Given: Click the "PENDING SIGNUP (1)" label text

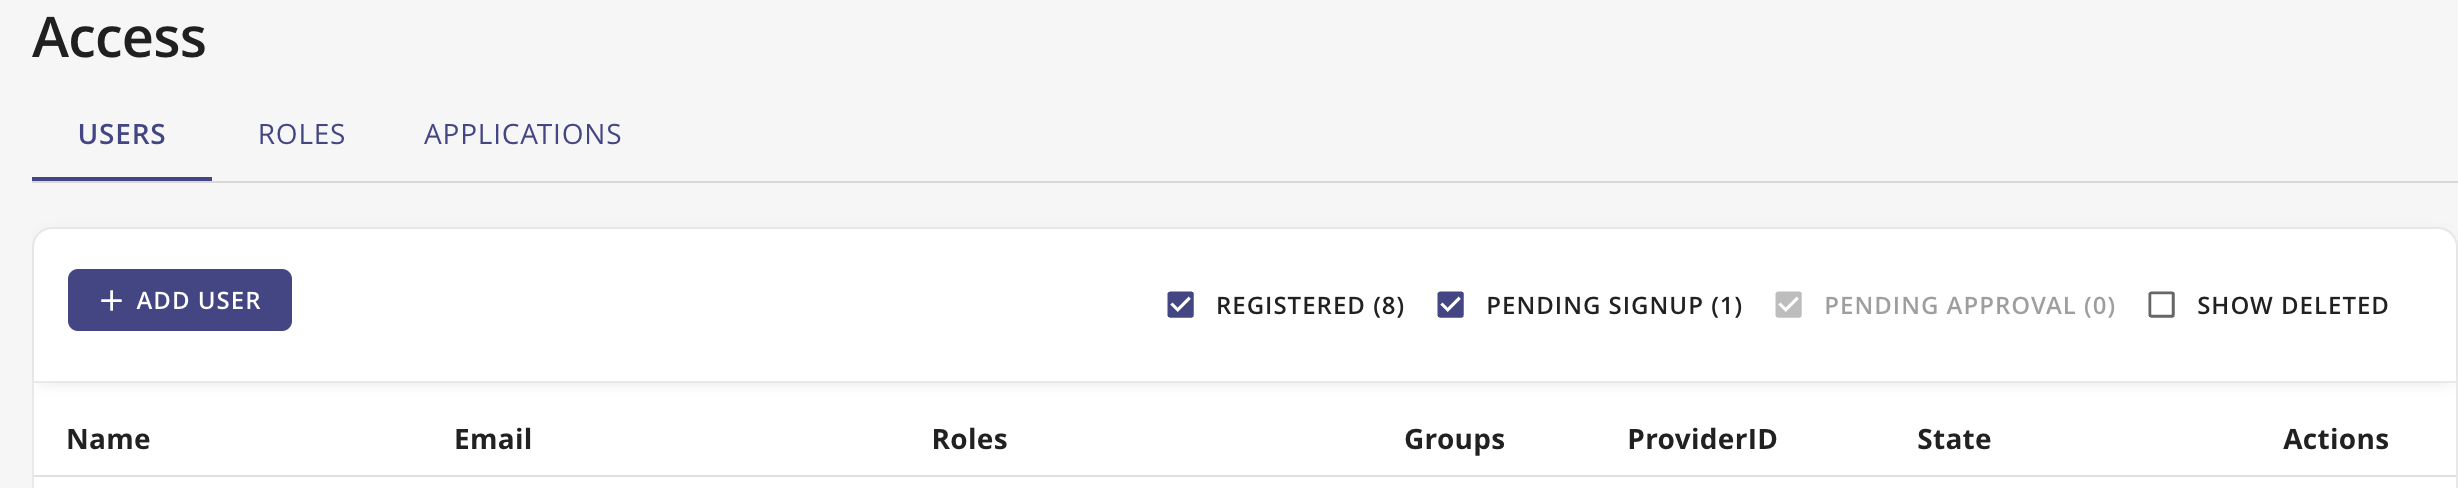Looking at the screenshot, I should pos(1614,306).
